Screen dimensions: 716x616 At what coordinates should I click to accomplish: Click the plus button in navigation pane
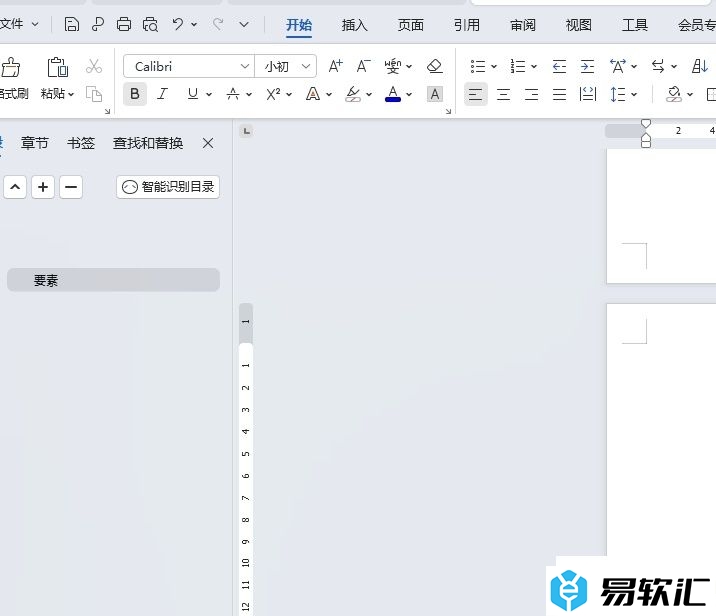pos(43,187)
